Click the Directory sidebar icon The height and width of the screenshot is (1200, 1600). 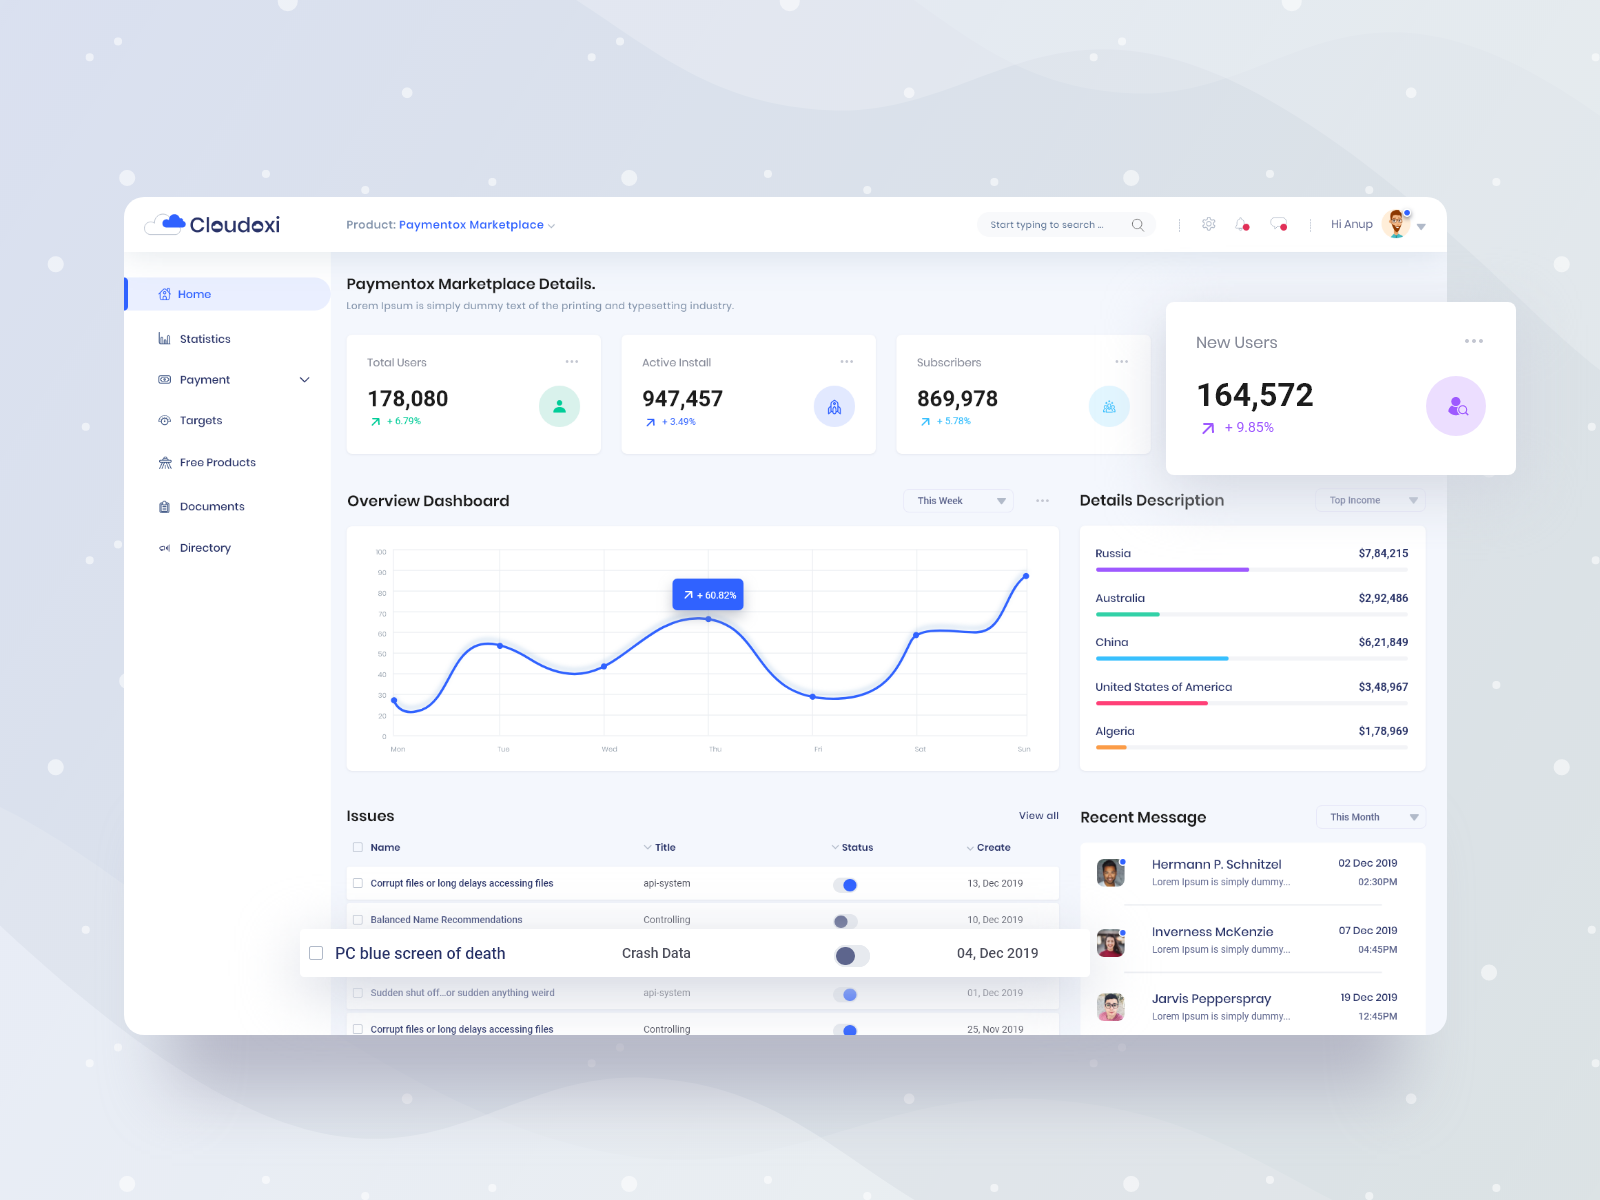point(164,548)
